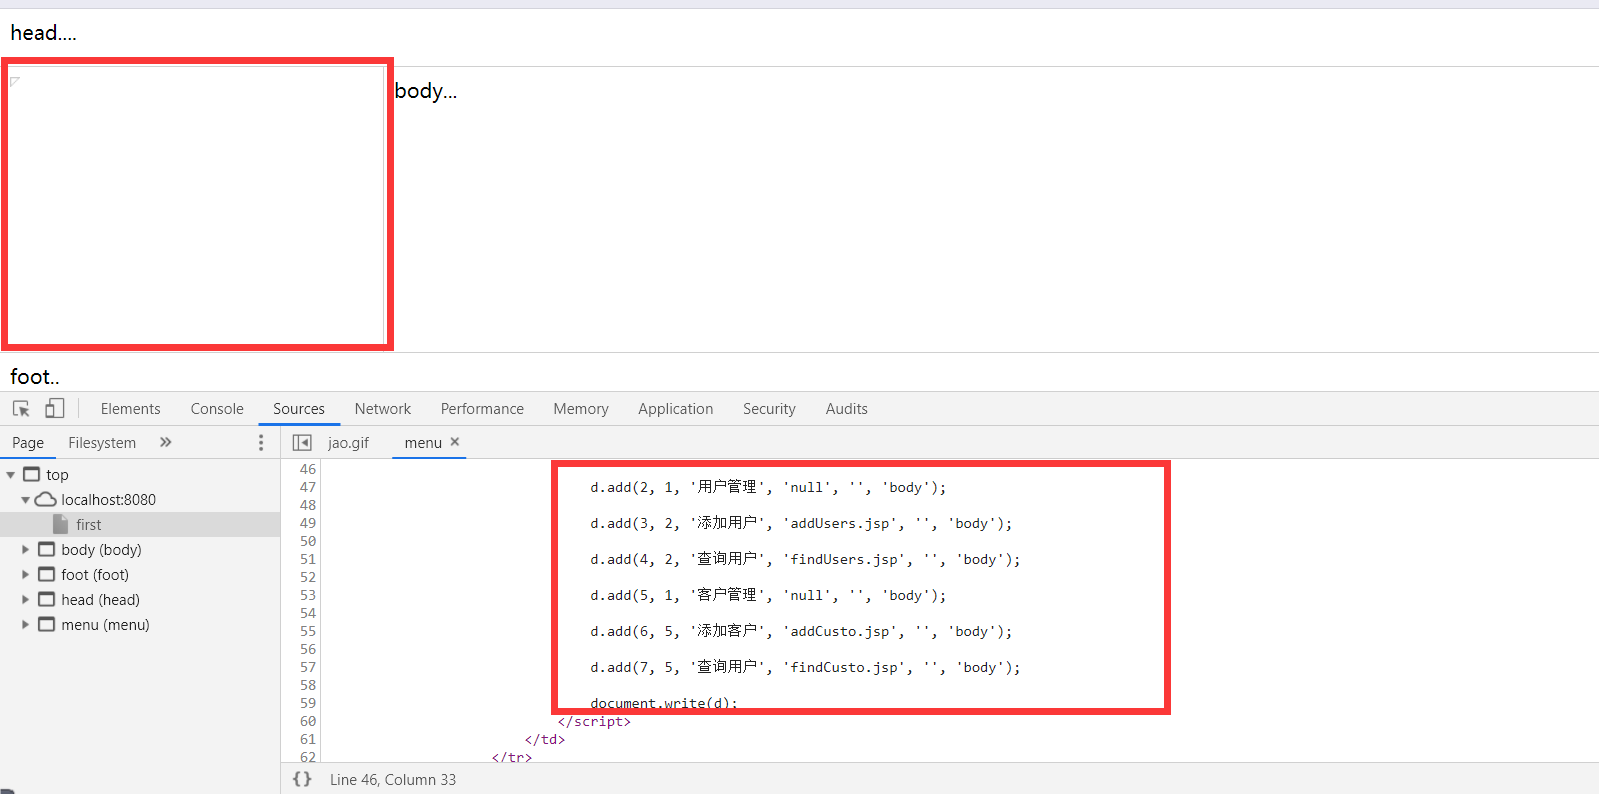Image resolution: width=1599 pixels, height=794 pixels.
Task: Pretty print source with braces icon
Action: tap(302, 779)
